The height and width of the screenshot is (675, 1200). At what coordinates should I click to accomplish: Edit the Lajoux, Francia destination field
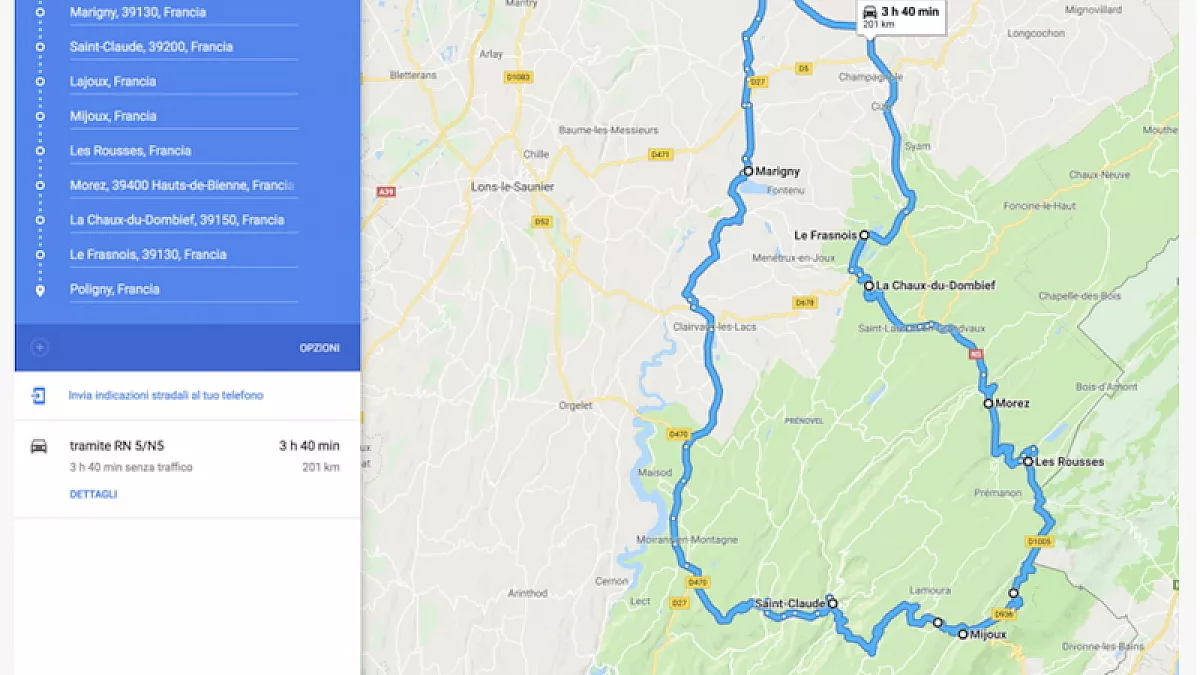[x=184, y=82]
